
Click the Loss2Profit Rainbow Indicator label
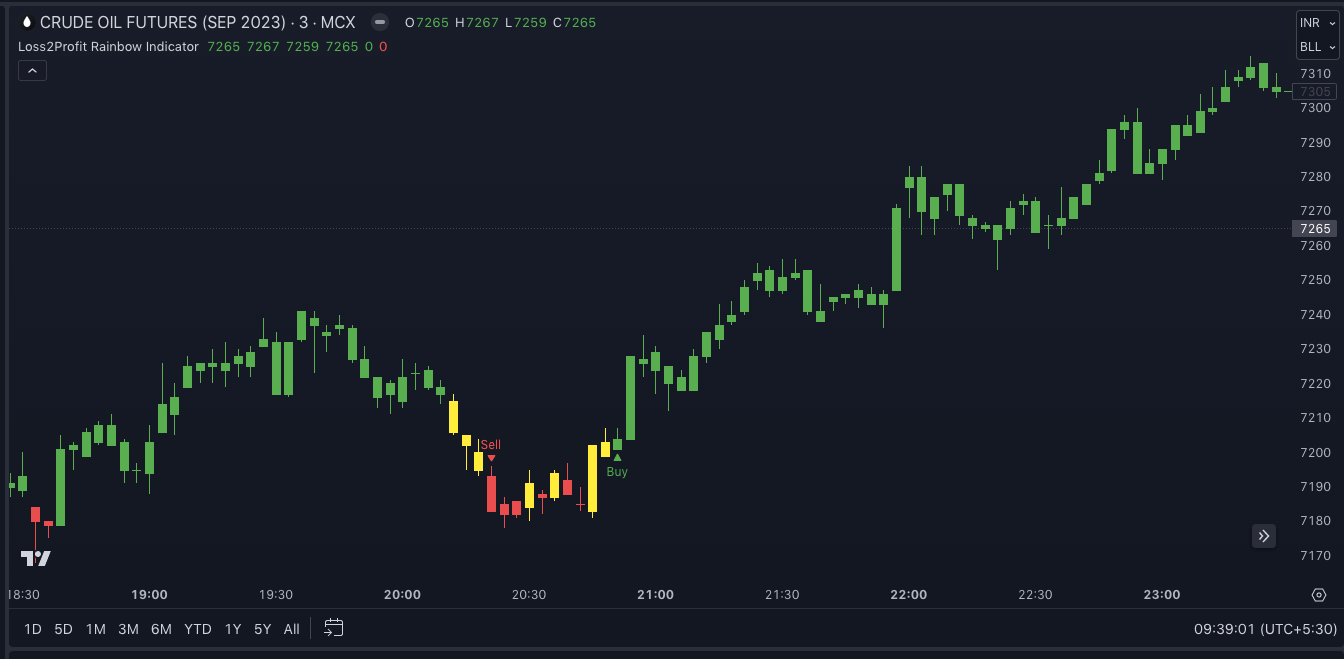(108, 46)
